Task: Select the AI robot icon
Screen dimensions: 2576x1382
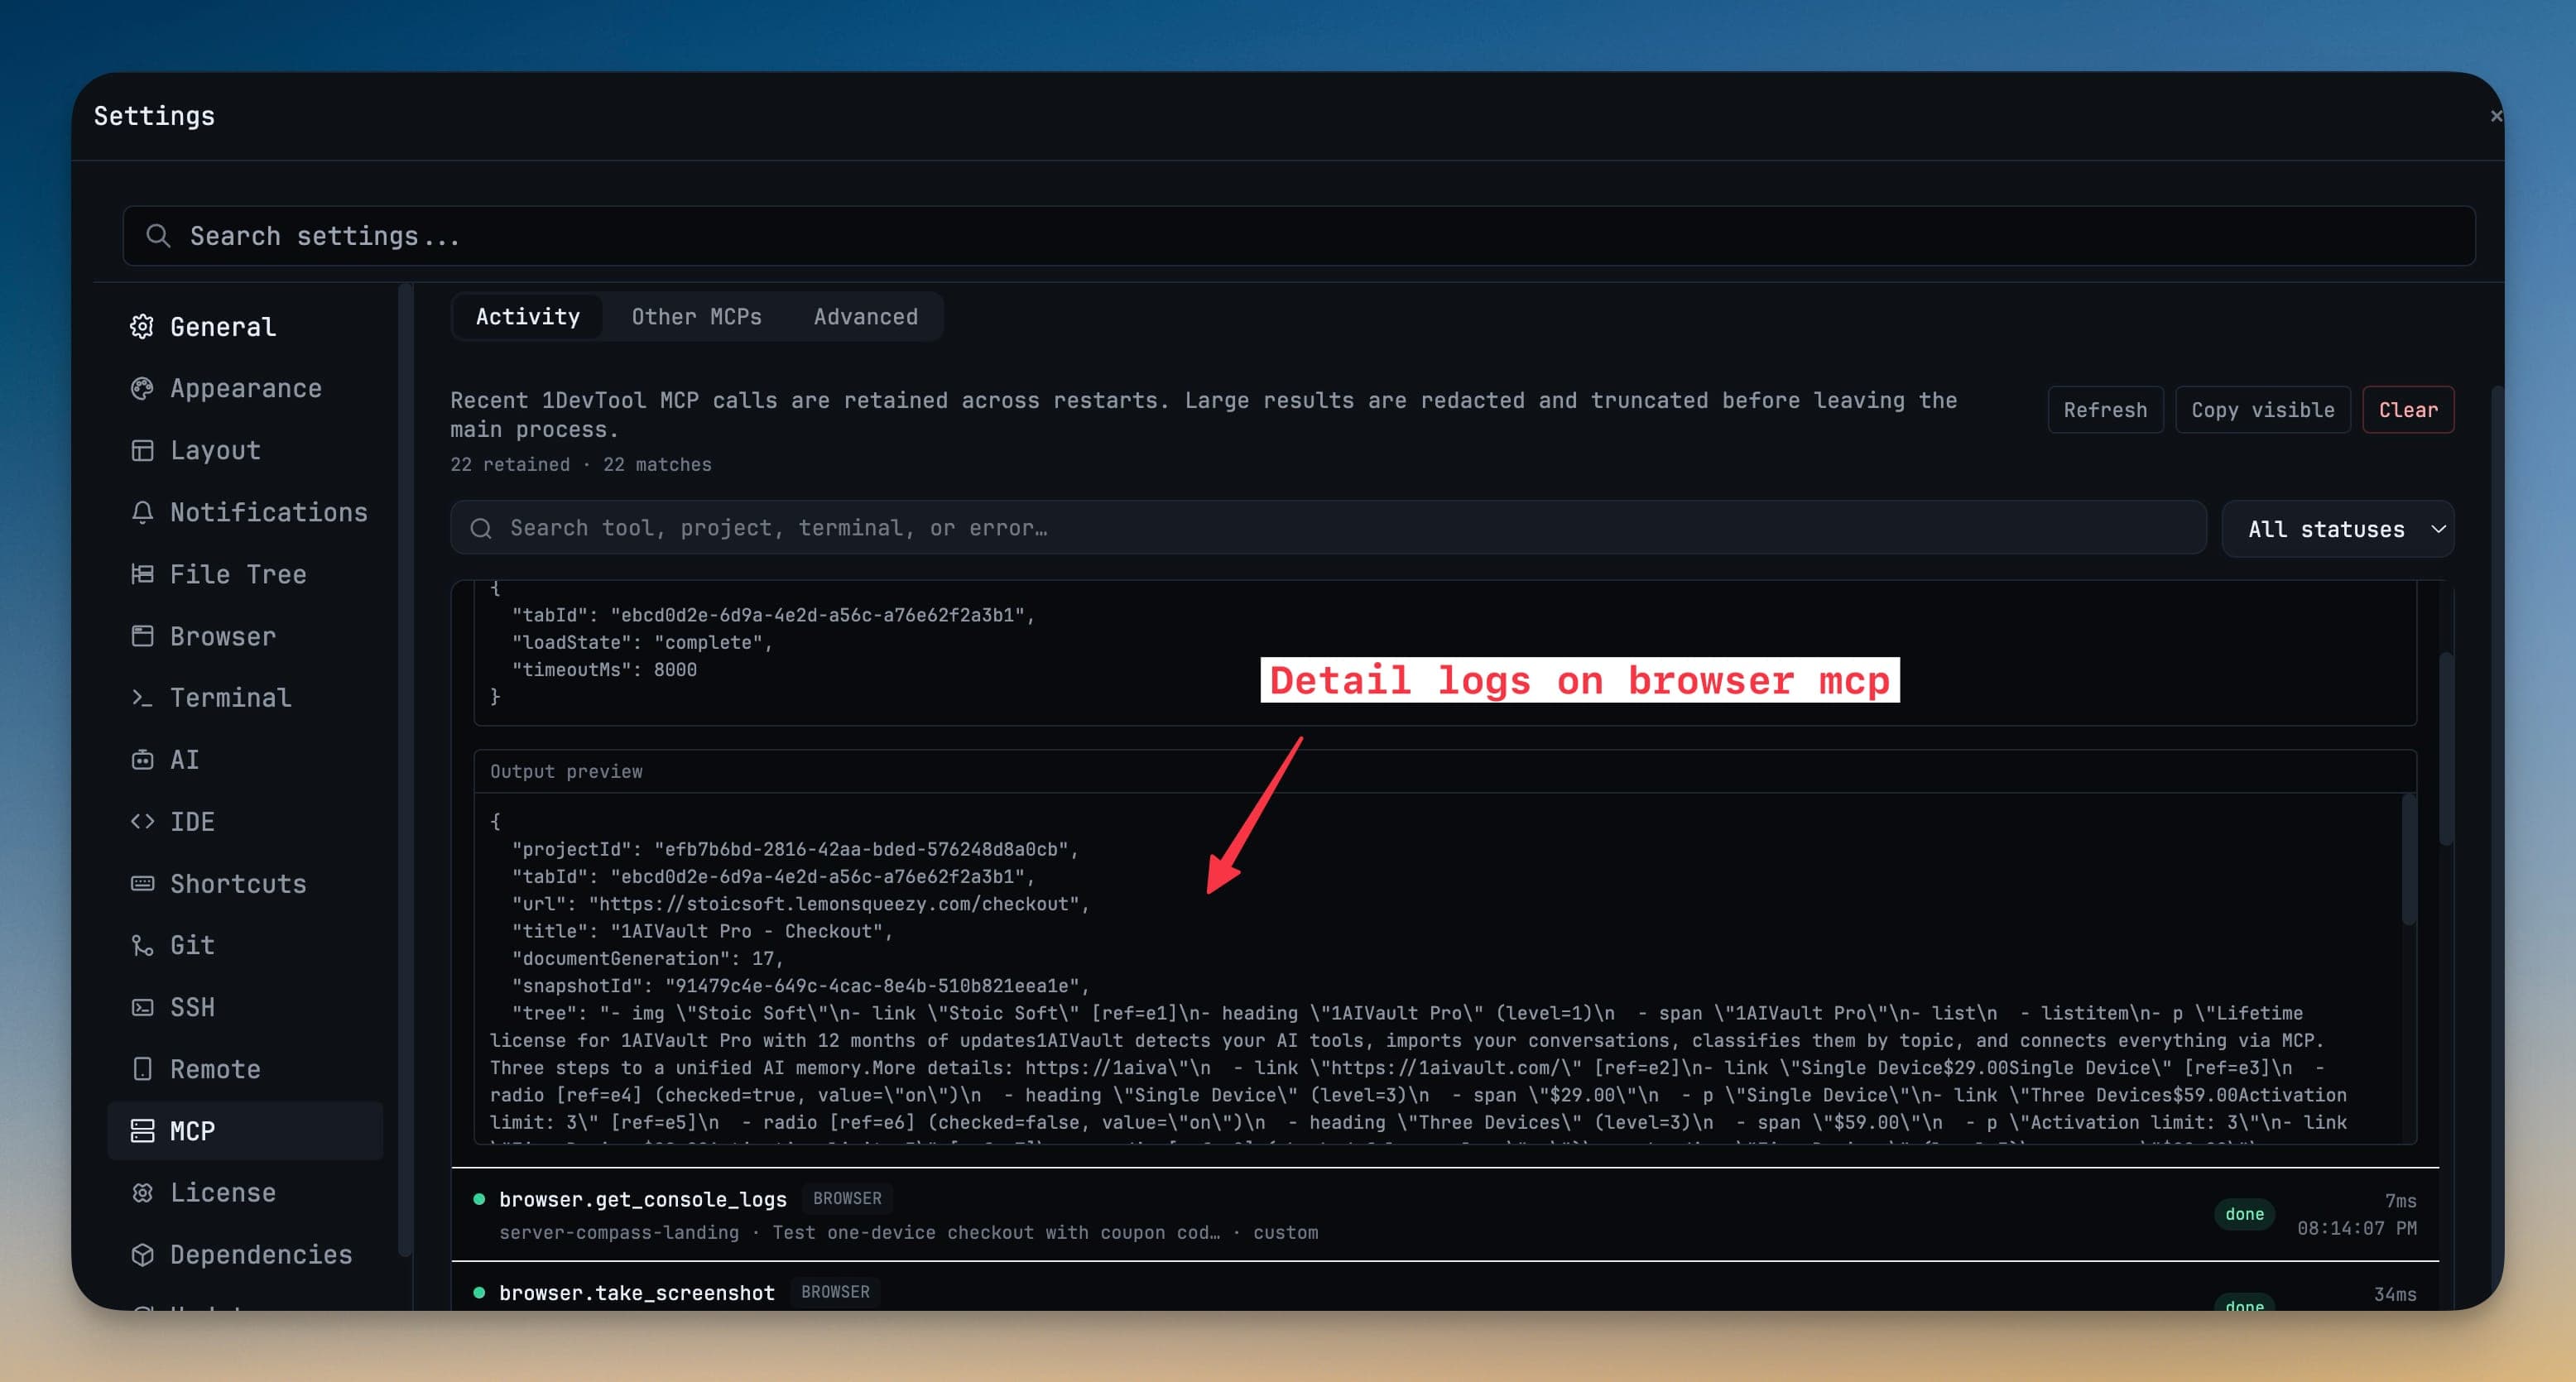Action: [142, 760]
